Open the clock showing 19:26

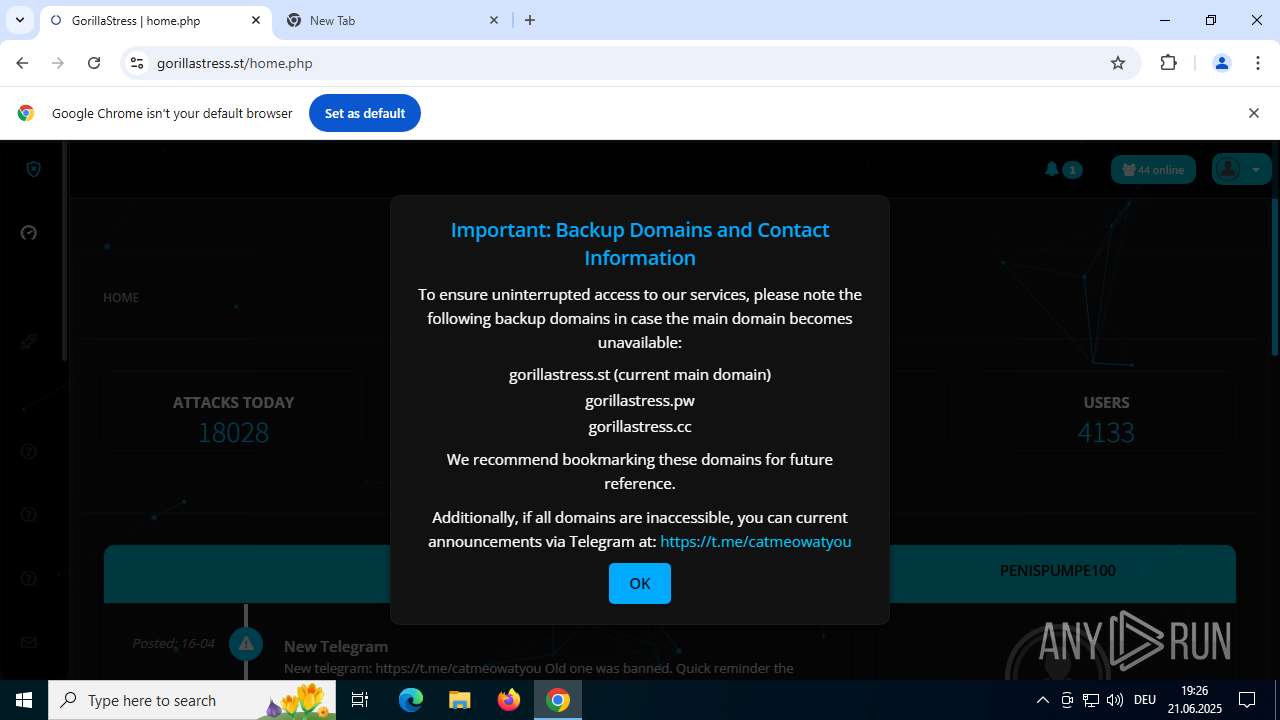1195,700
